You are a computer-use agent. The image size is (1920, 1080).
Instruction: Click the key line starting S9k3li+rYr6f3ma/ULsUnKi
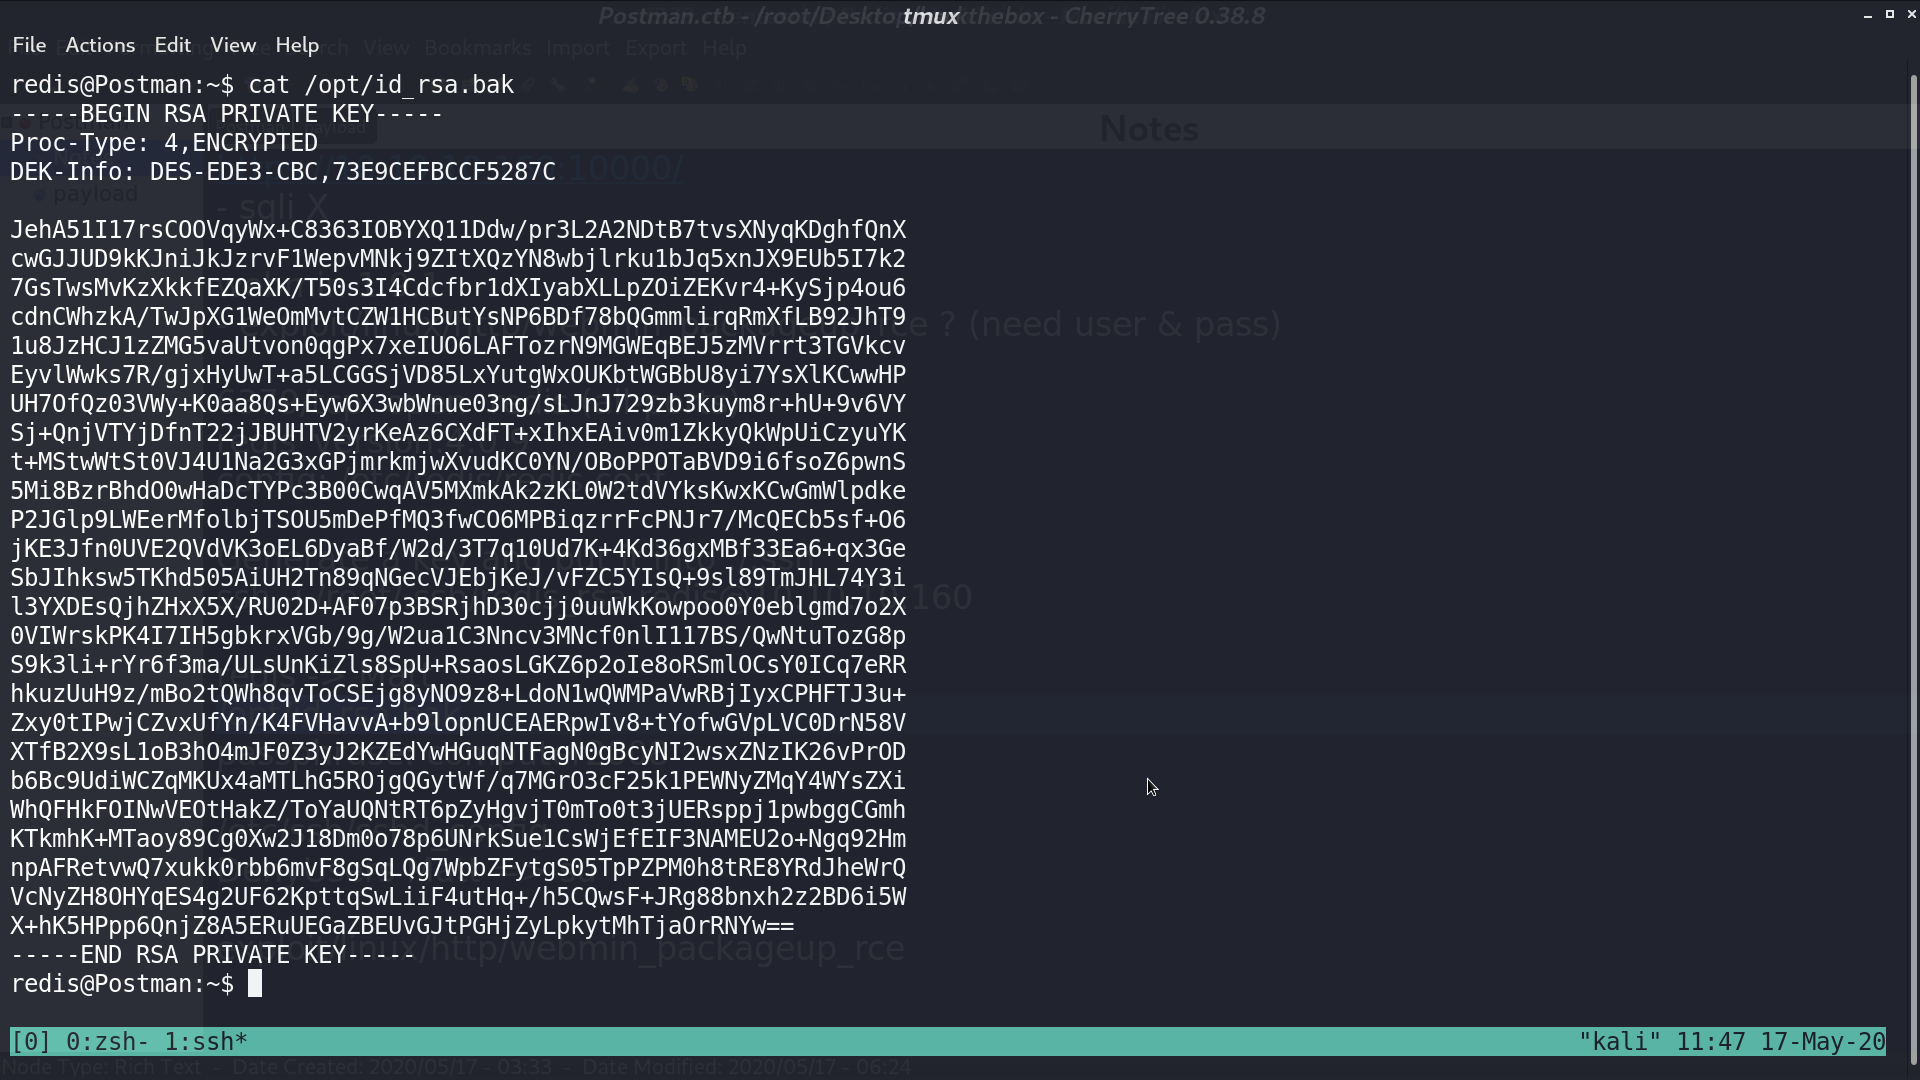point(458,665)
